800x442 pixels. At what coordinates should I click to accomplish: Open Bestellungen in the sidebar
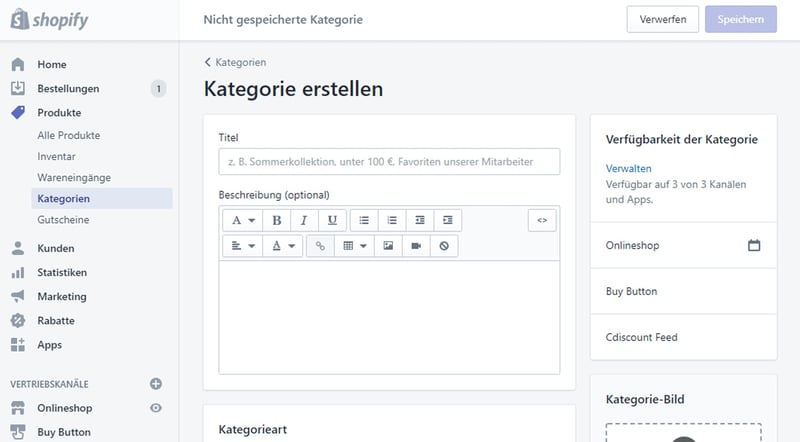point(67,89)
